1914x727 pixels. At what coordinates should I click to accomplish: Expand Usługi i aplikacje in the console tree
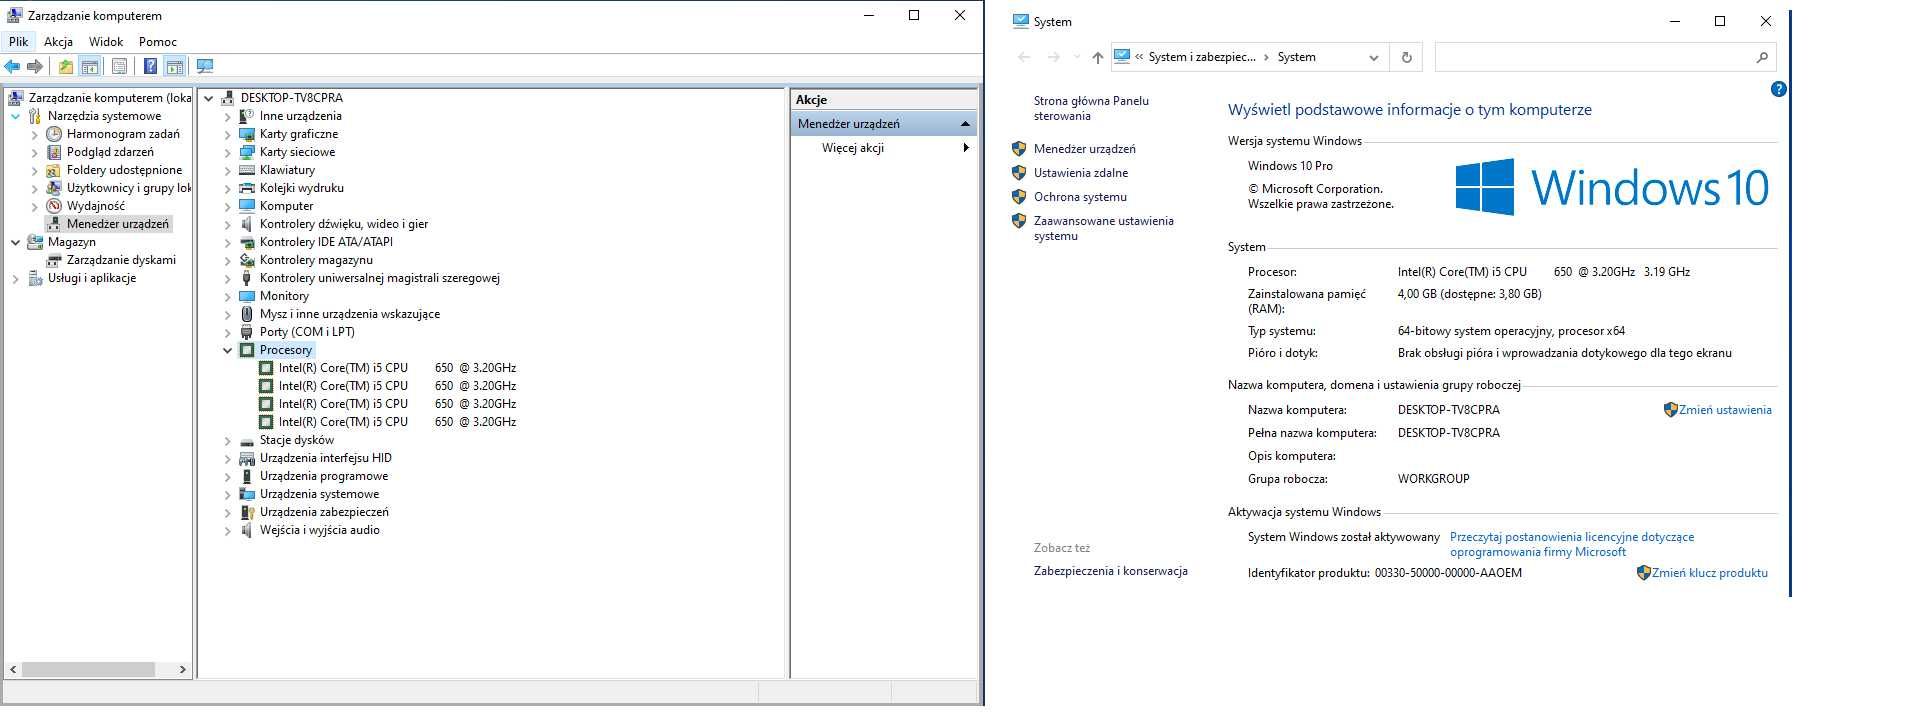[x=15, y=278]
